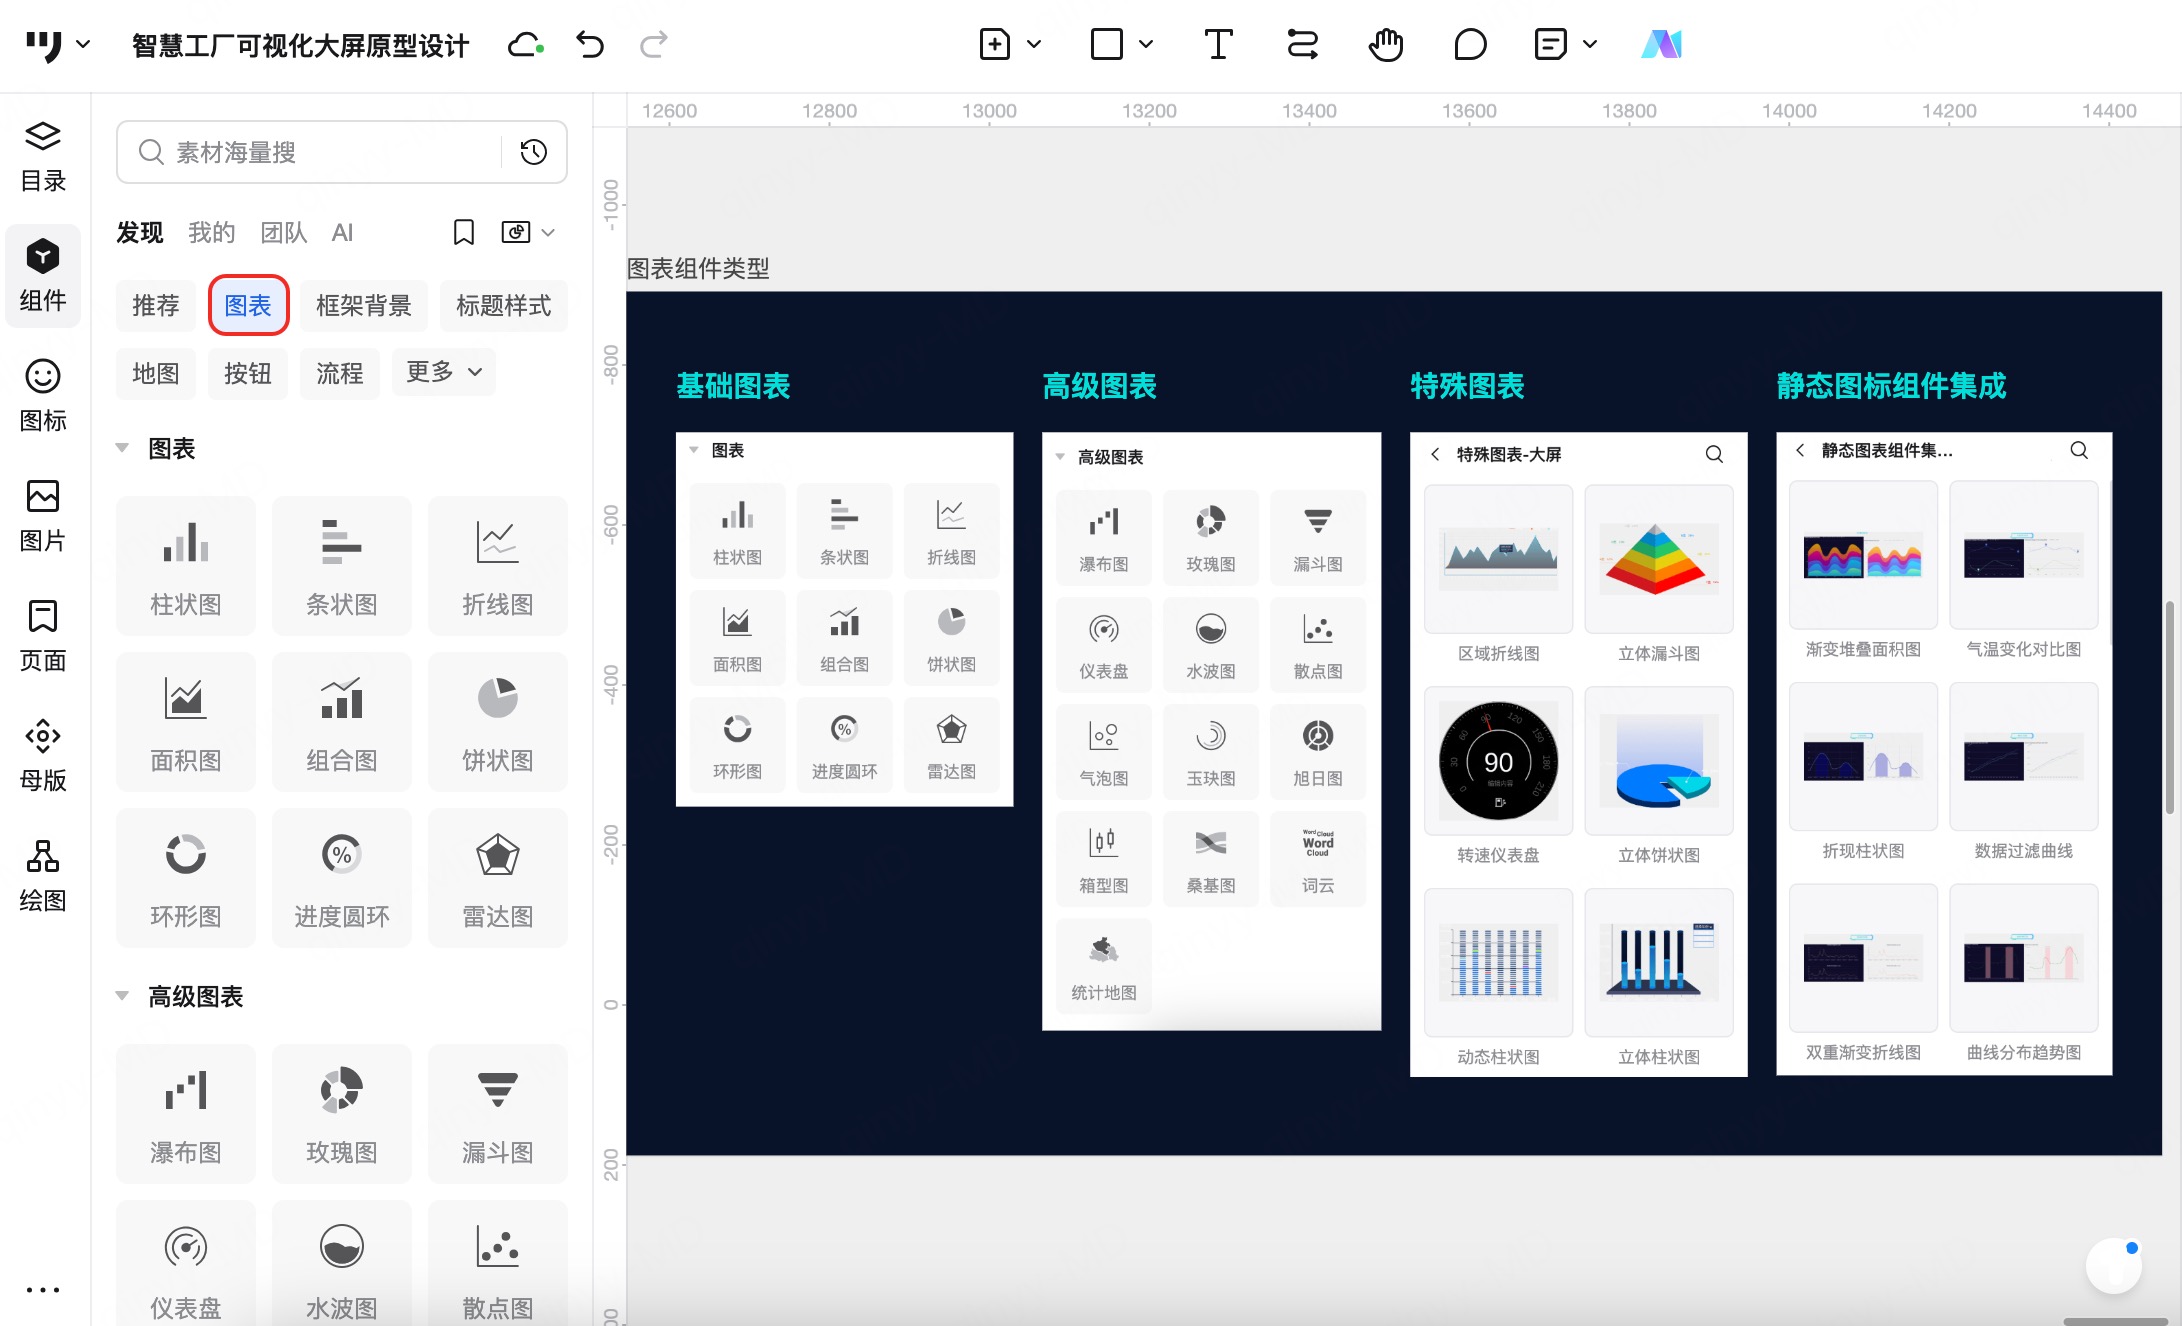
Task: Expand the 更多 categories dropdown
Action: (x=444, y=372)
